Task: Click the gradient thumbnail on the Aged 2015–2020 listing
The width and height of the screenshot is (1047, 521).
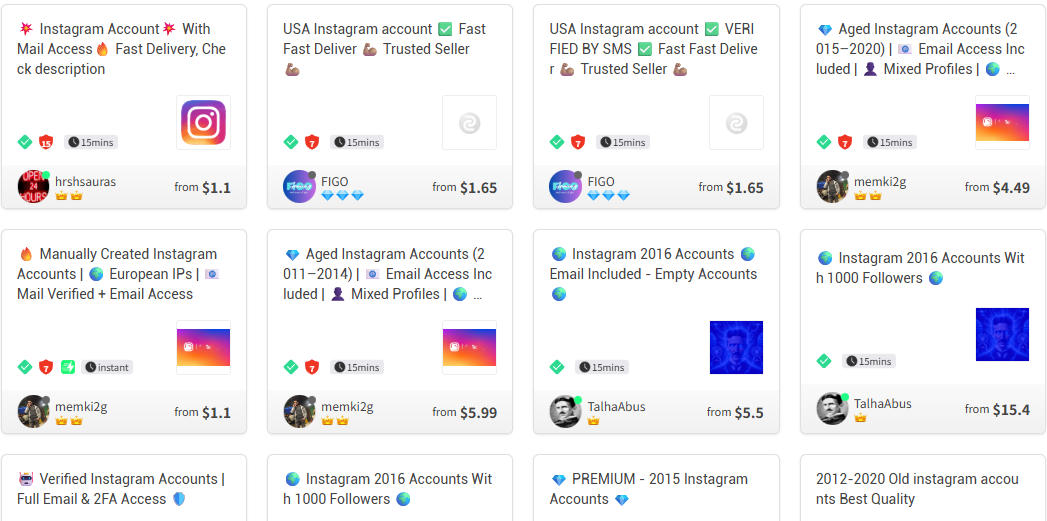Action: point(1002,123)
